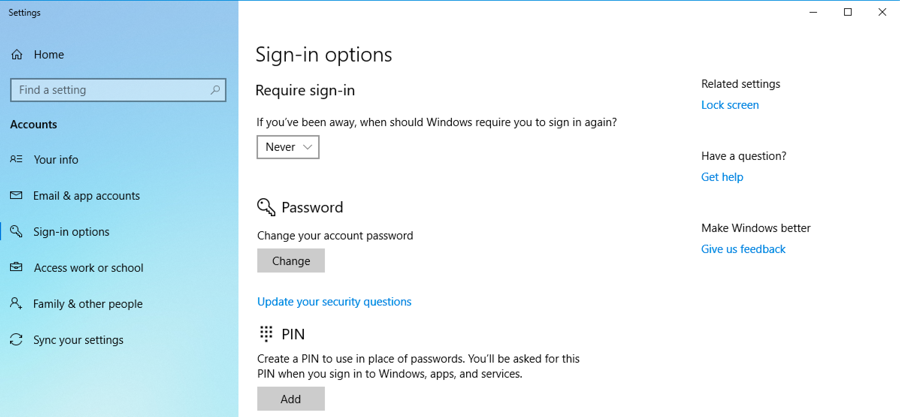Image resolution: width=900 pixels, height=417 pixels.
Task: Click the Email & app accounts envelope icon
Action: pos(16,196)
